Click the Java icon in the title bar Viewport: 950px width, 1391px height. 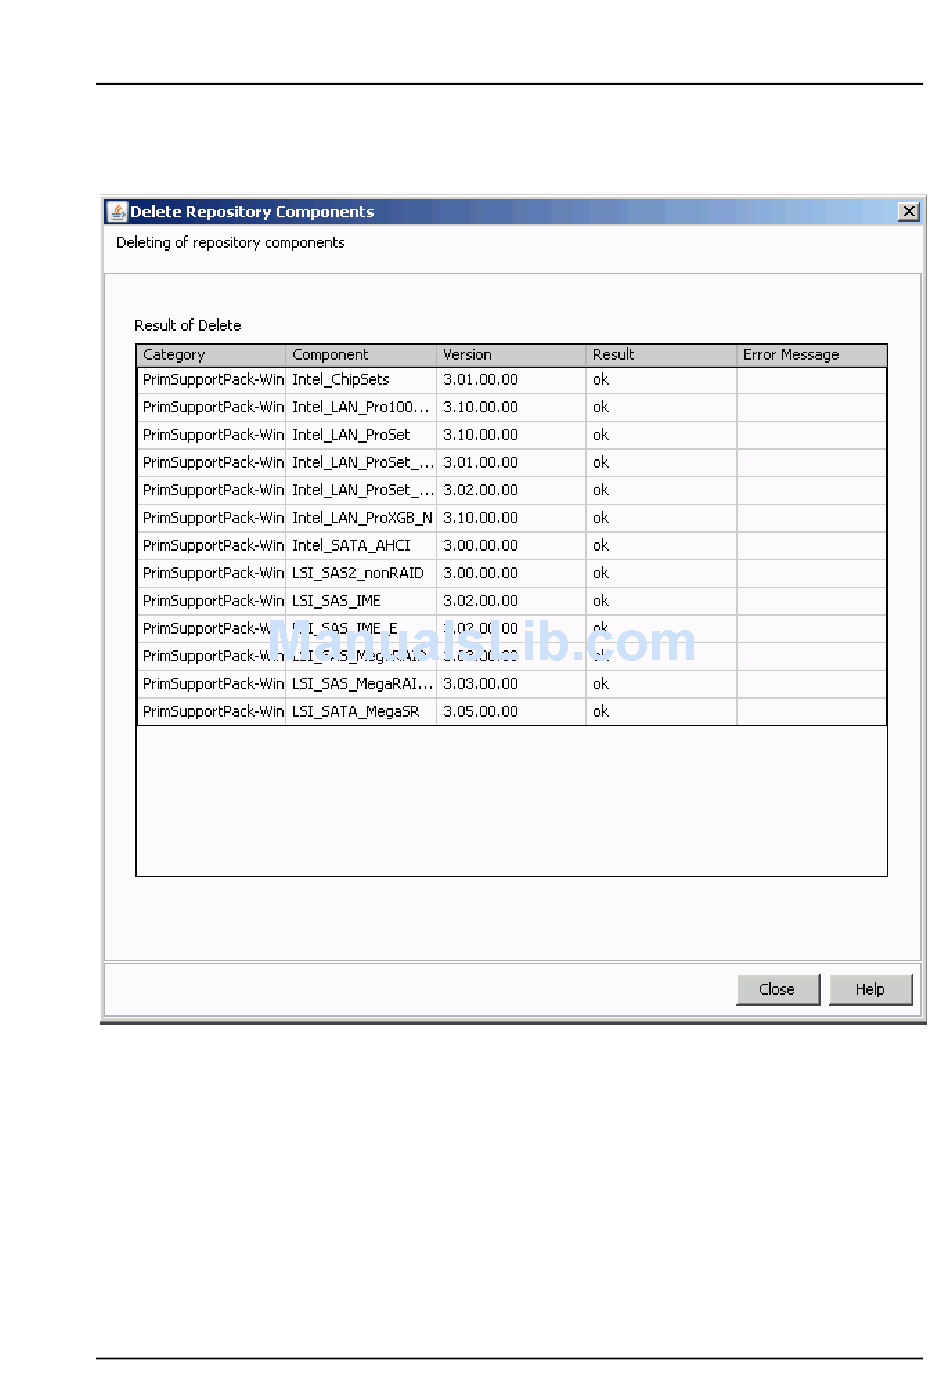[118, 211]
